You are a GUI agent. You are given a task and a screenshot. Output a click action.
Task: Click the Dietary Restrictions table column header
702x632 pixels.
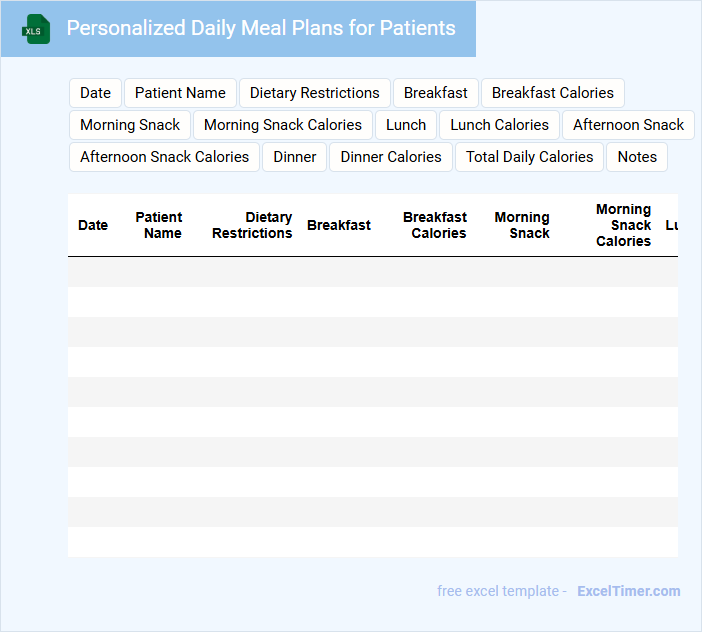coord(252,225)
